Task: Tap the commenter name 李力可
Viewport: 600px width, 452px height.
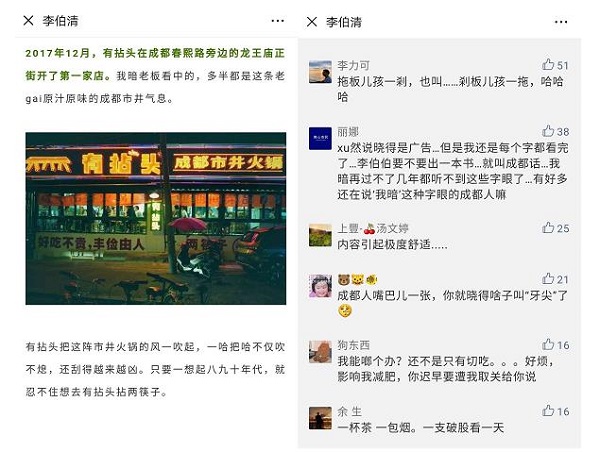Action: [x=353, y=65]
